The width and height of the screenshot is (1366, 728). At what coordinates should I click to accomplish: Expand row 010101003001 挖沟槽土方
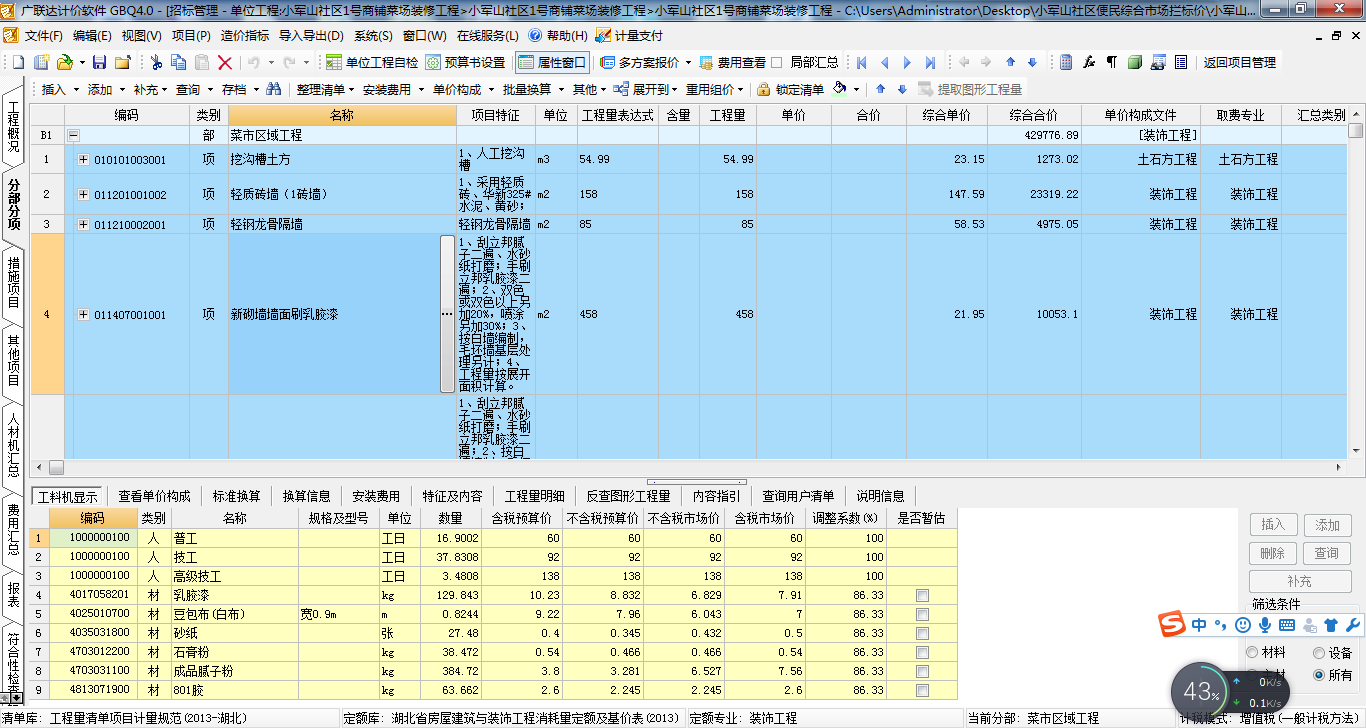click(x=83, y=159)
